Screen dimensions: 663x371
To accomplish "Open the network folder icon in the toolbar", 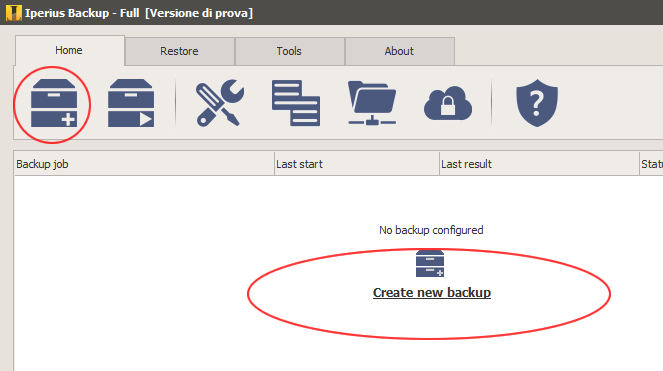I will pos(372,103).
